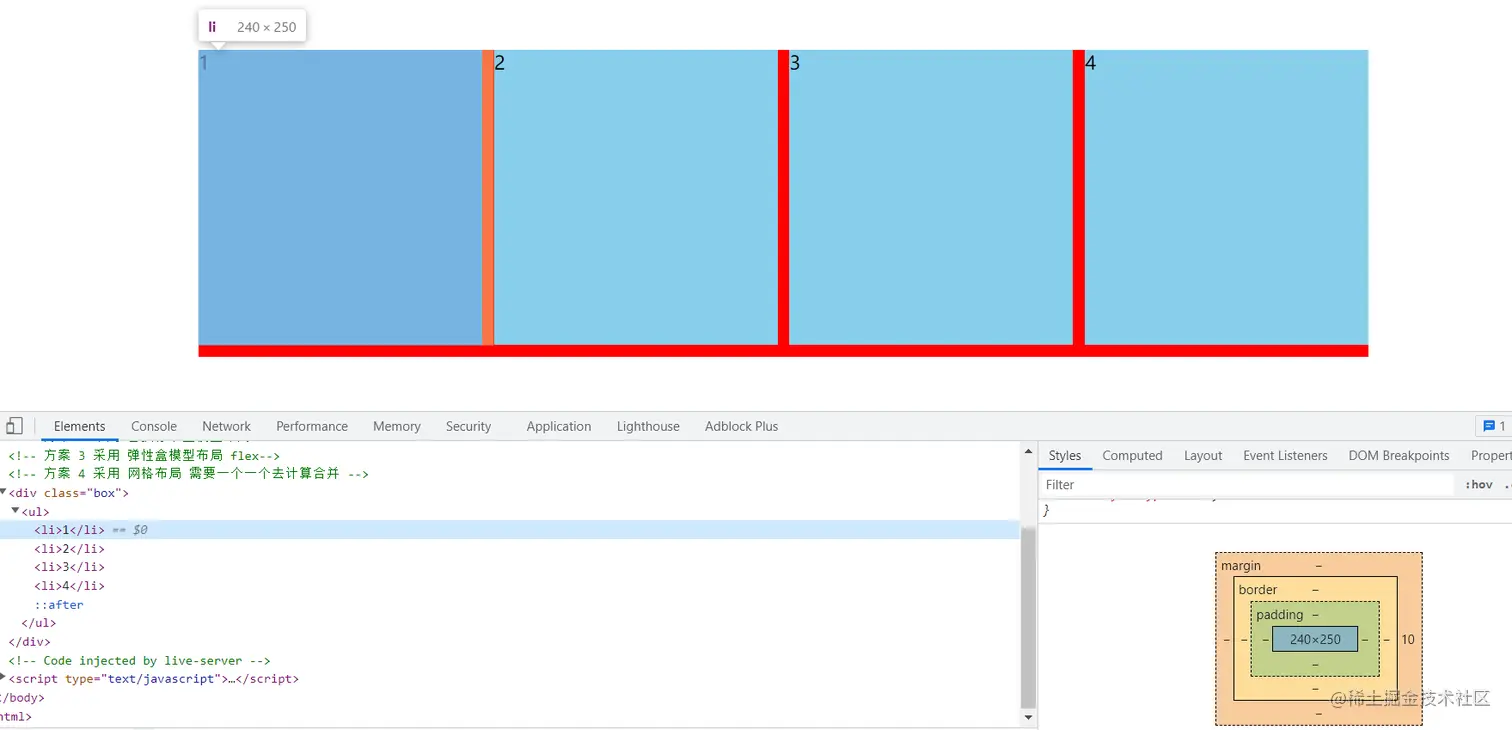Click list item box numbered 2 on the page
The height and width of the screenshot is (730, 1512).
pos(636,198)
